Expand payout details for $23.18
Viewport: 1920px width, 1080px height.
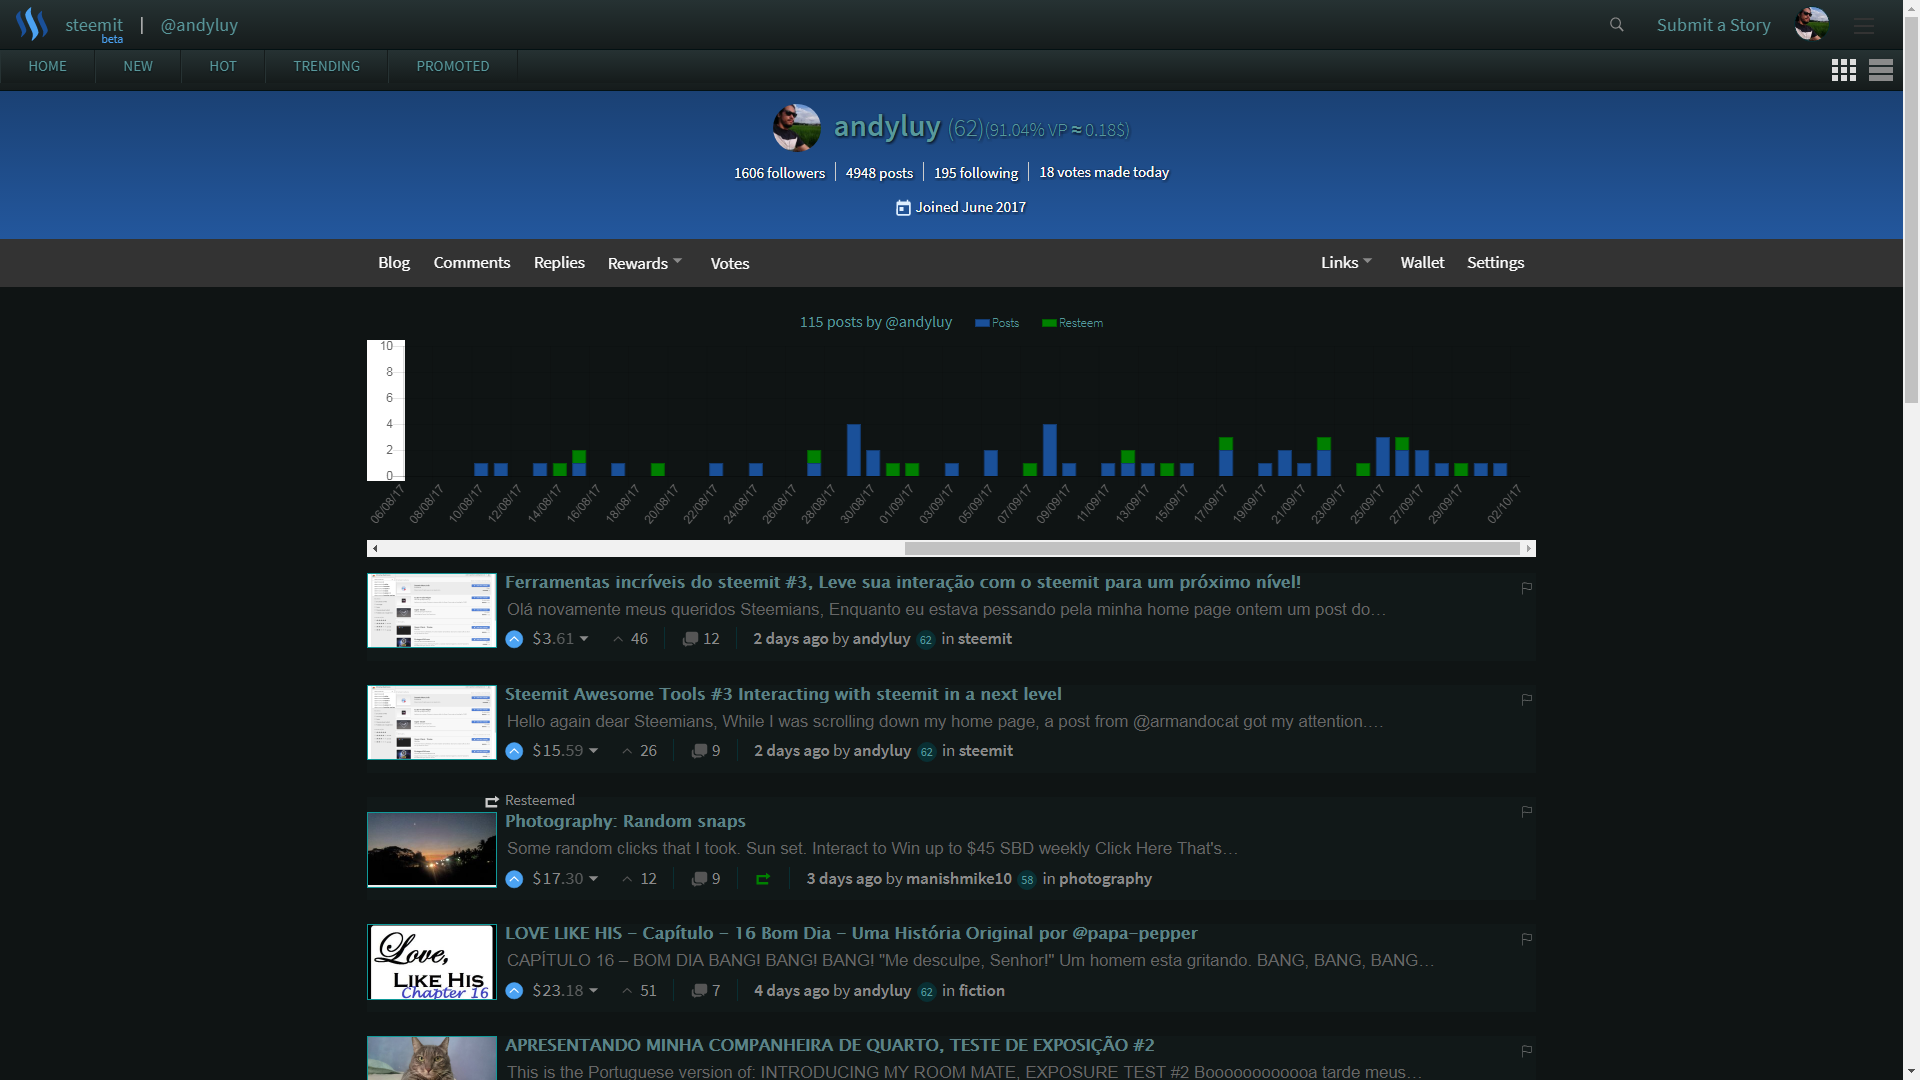coord(593,991)
